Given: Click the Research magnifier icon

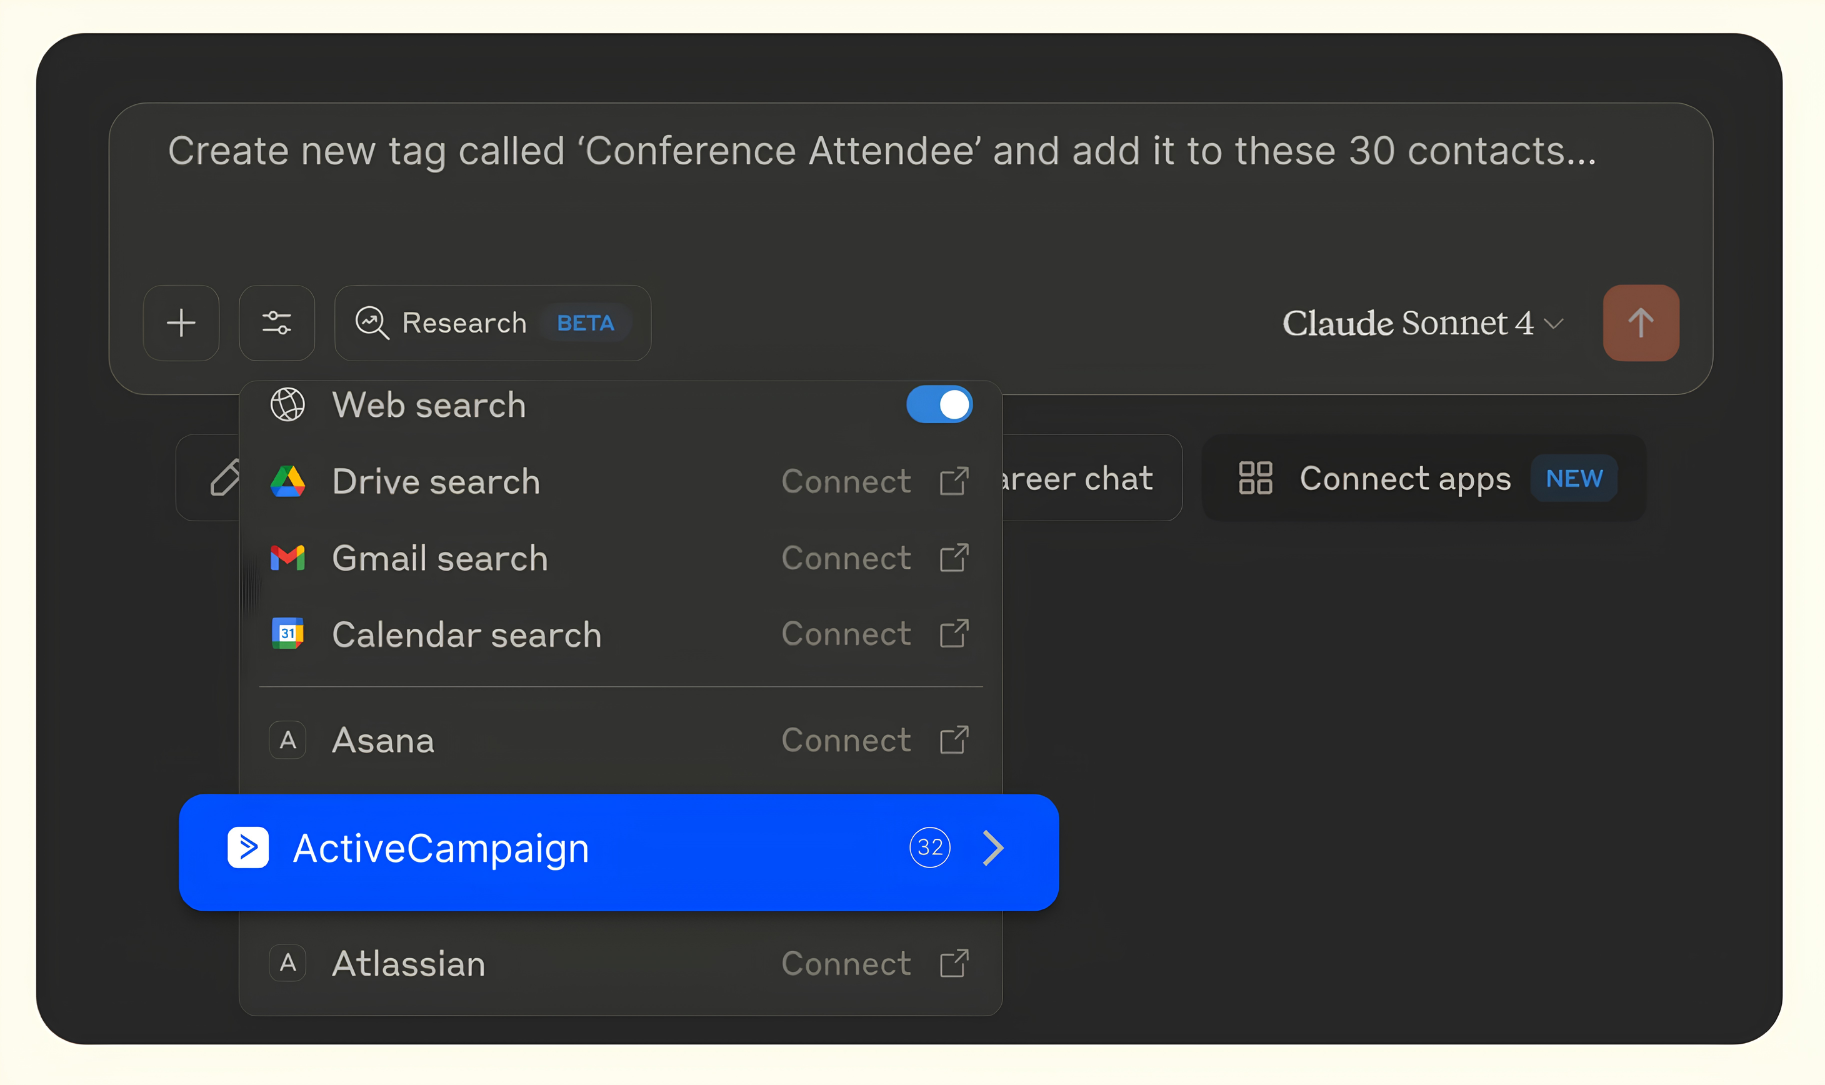Looking at the screenshot, I should tap(372, 323).
